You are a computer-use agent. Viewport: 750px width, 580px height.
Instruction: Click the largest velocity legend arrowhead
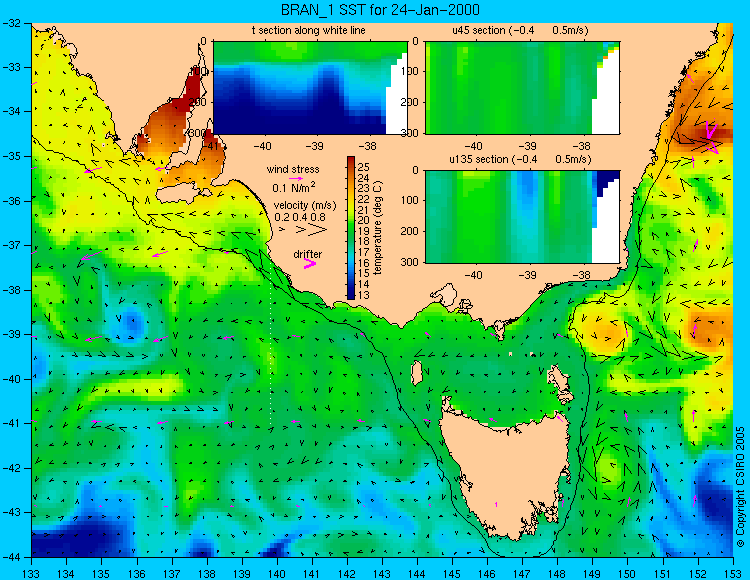(x=318, y=230)
